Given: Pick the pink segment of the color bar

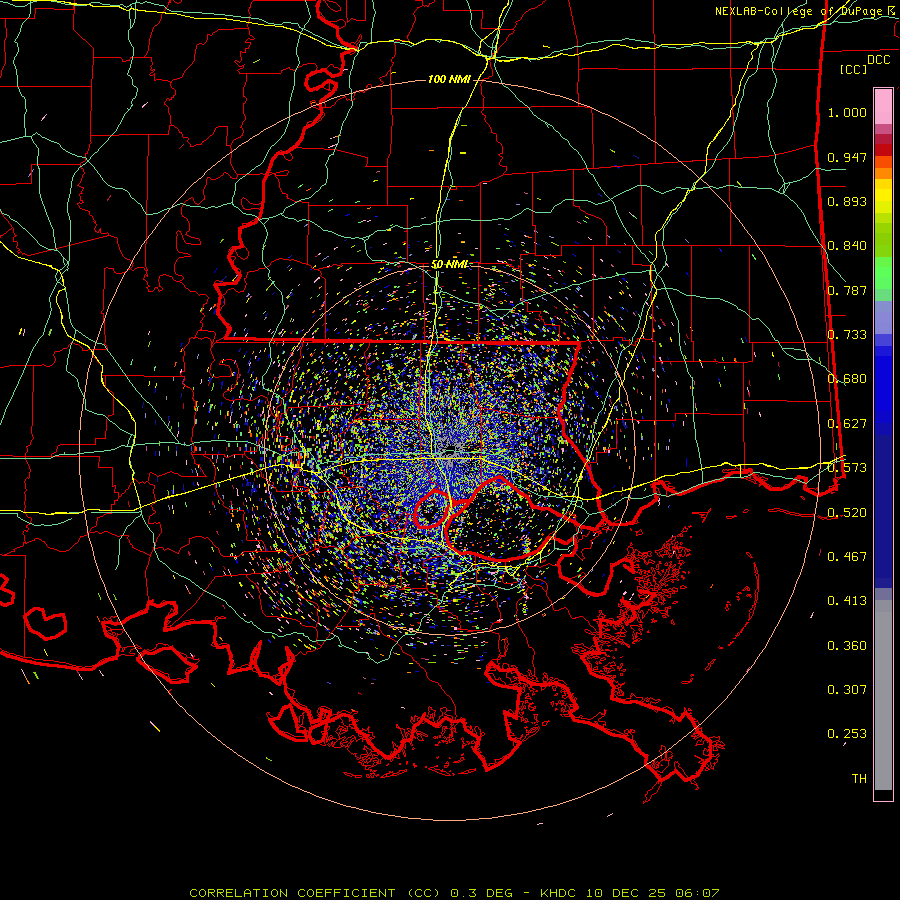Looking at the screenshot, I should [x=883, y=107].
